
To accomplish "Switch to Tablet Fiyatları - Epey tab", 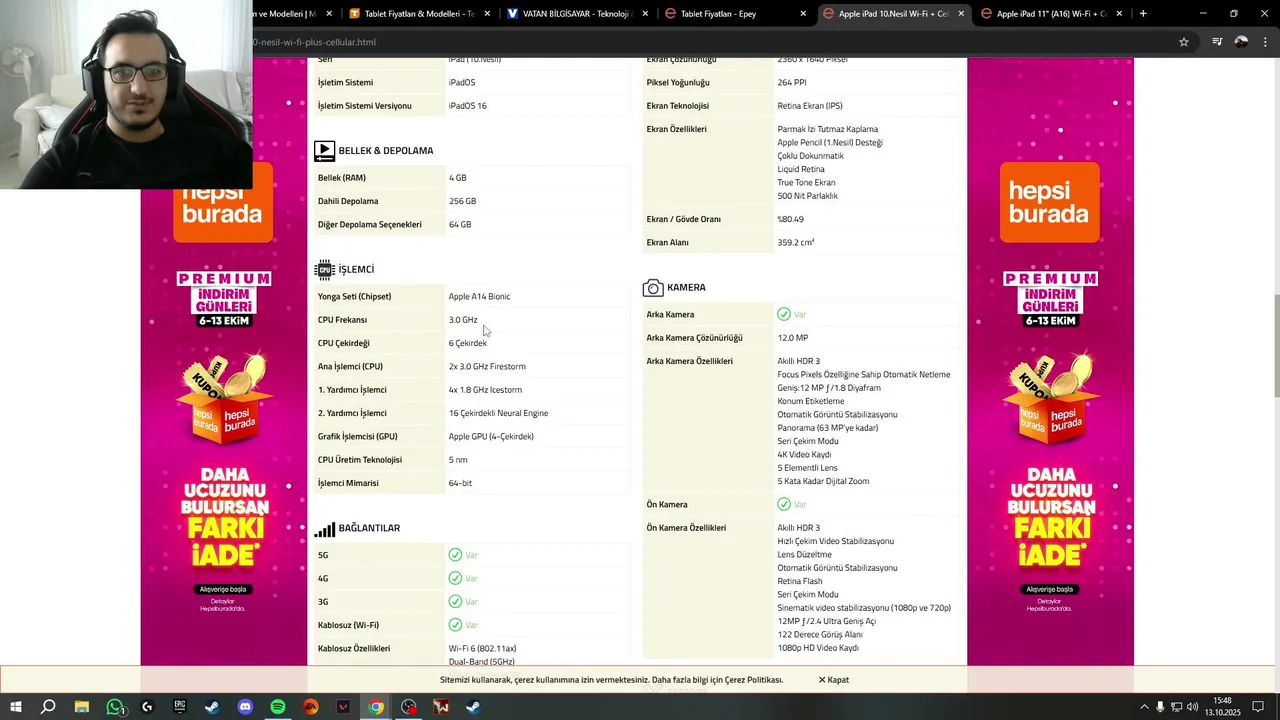I will click(x=734, y=14).
